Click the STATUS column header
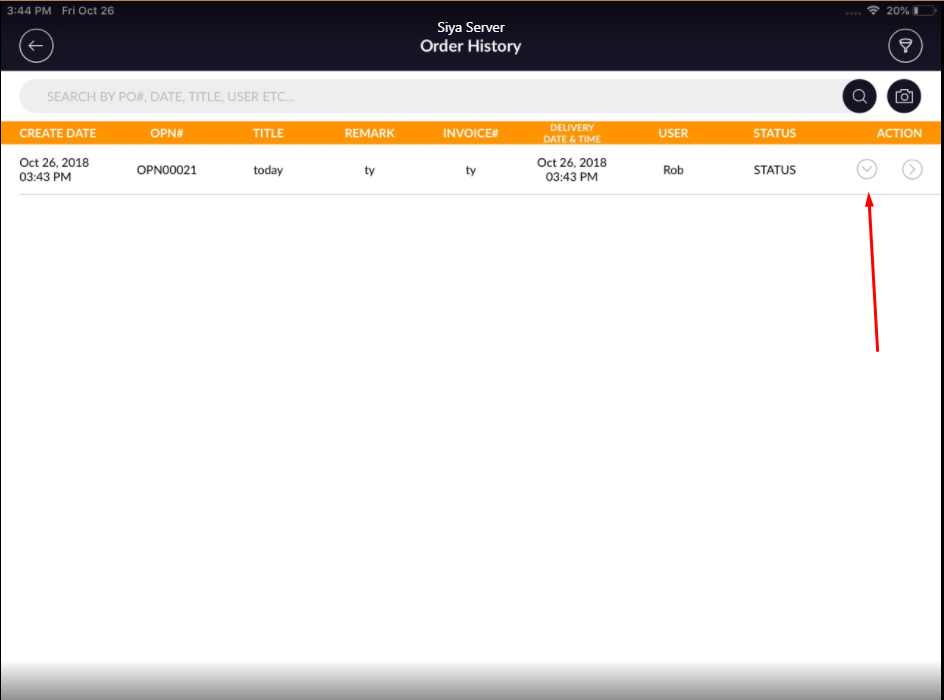The height and width of the screenshot is (700, 944). point(775,133)
